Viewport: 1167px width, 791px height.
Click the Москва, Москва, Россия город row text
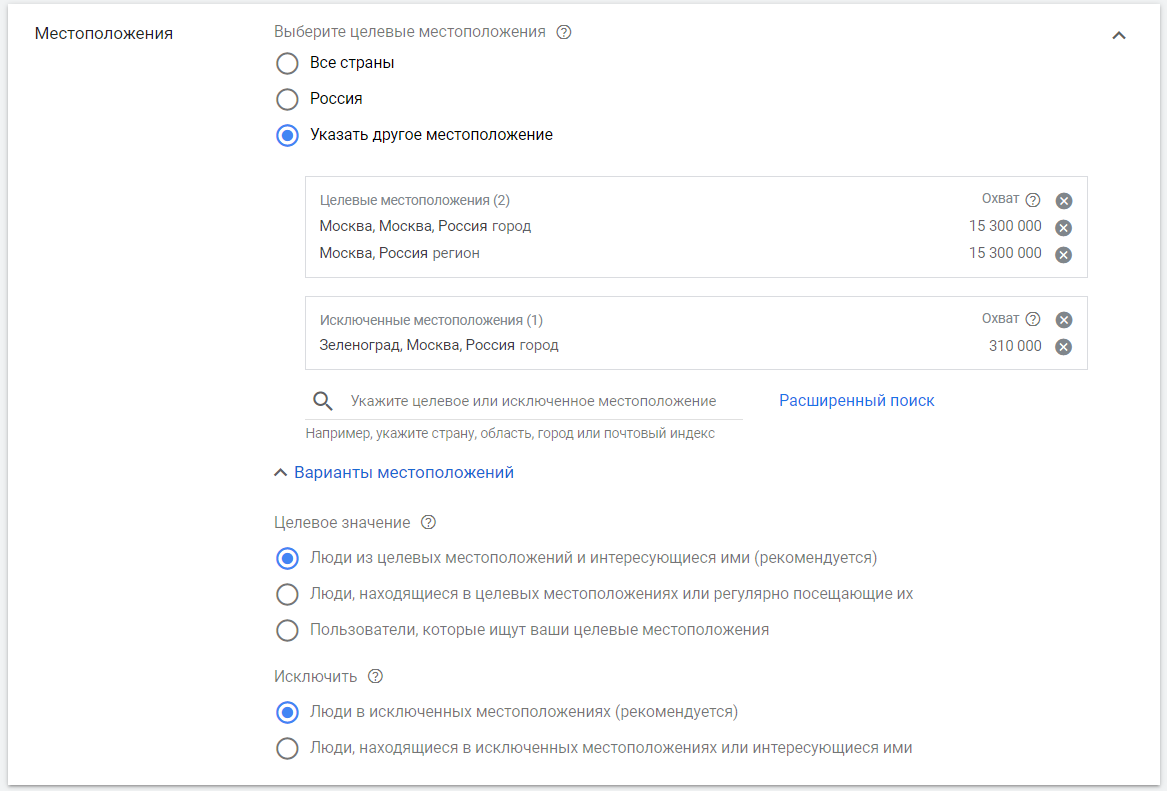(x=425, y=226)
